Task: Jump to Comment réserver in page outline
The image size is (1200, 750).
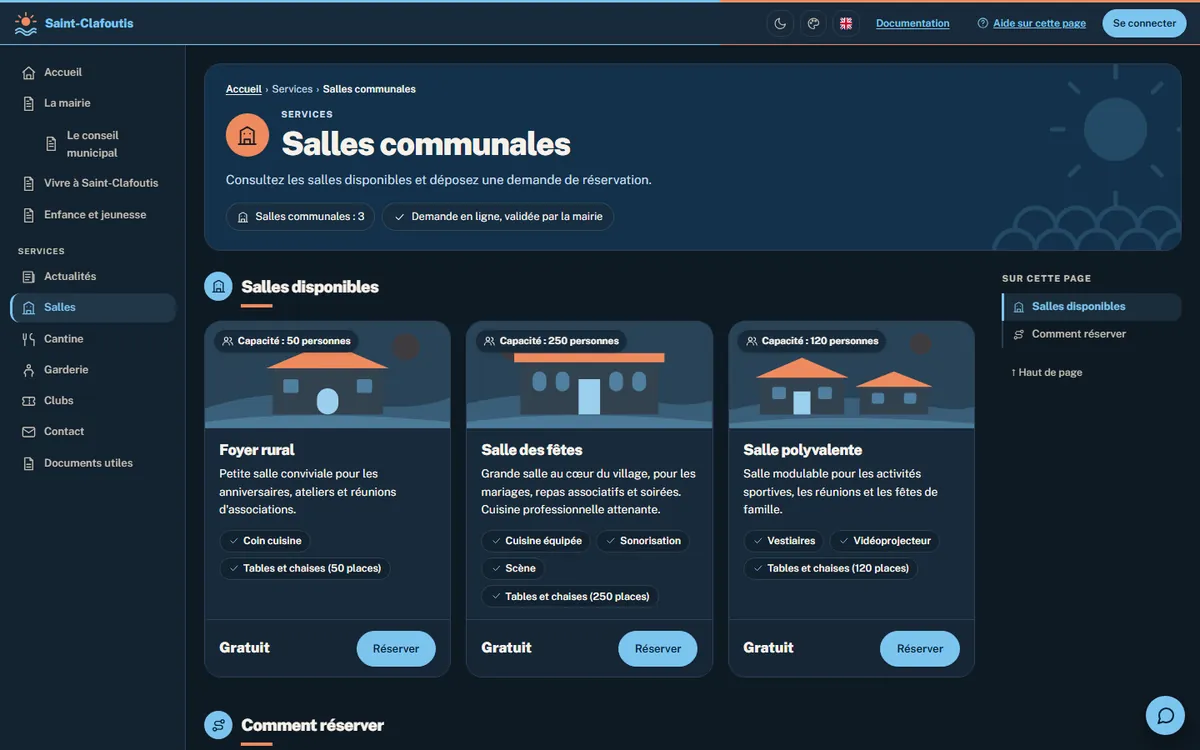Action: (1091, 334)
